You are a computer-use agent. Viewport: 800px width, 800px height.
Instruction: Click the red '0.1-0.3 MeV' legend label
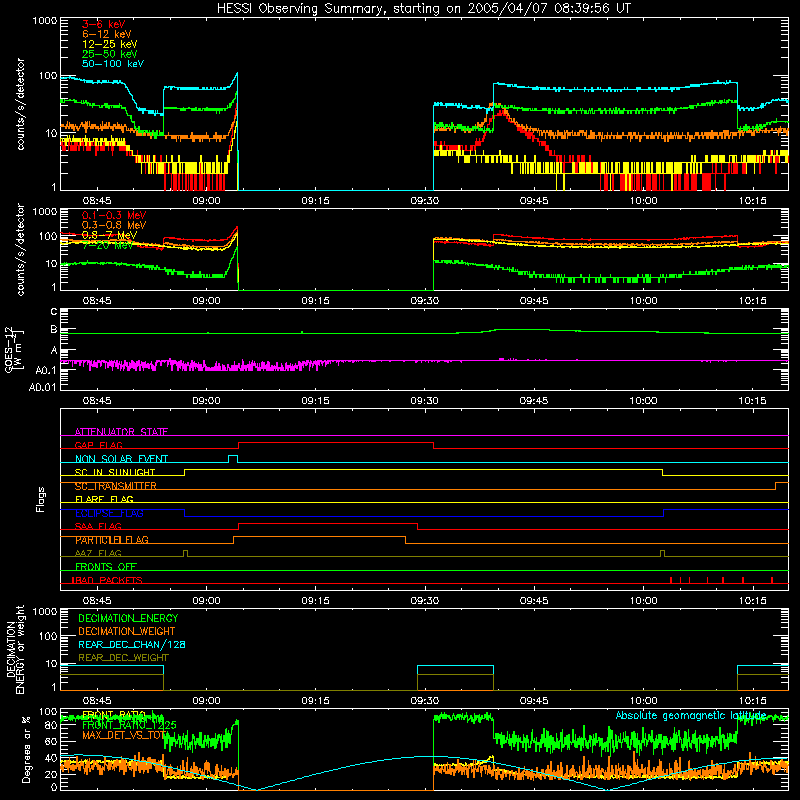pyautogui.click(x=114, y=215)
